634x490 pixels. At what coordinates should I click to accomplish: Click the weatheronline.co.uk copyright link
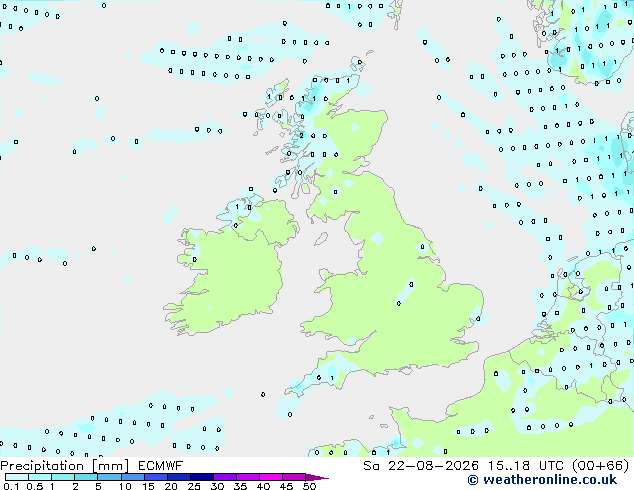[542, 480]
